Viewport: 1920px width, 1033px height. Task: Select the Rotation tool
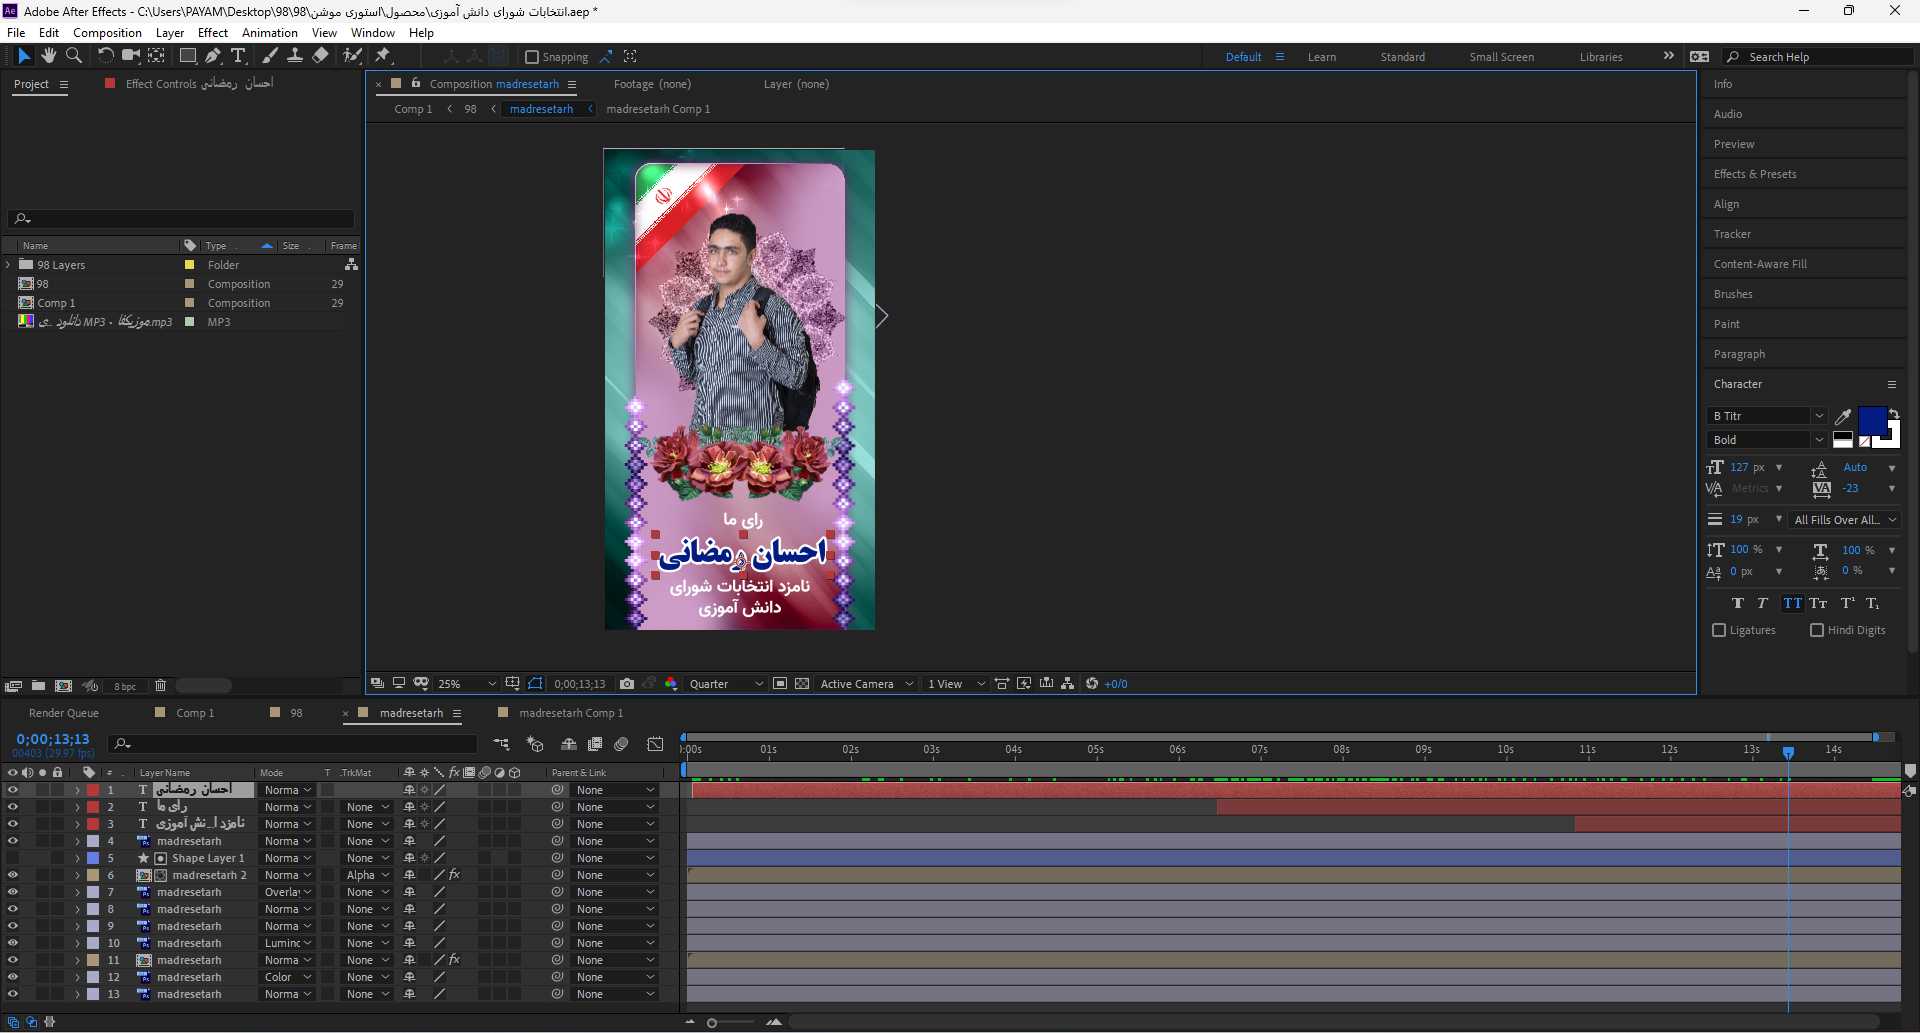point(105,56)
